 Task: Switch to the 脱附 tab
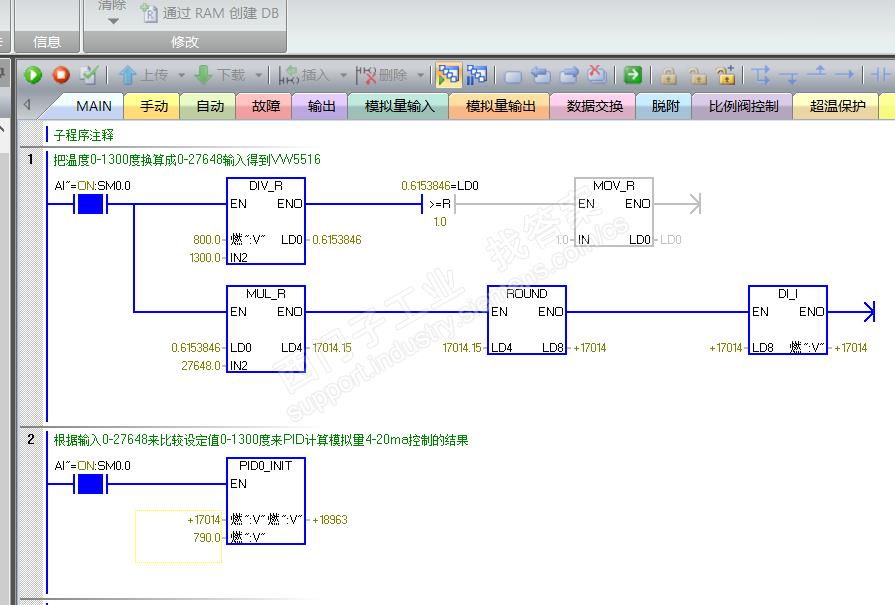pyautogui.click(x=665, y=106)
